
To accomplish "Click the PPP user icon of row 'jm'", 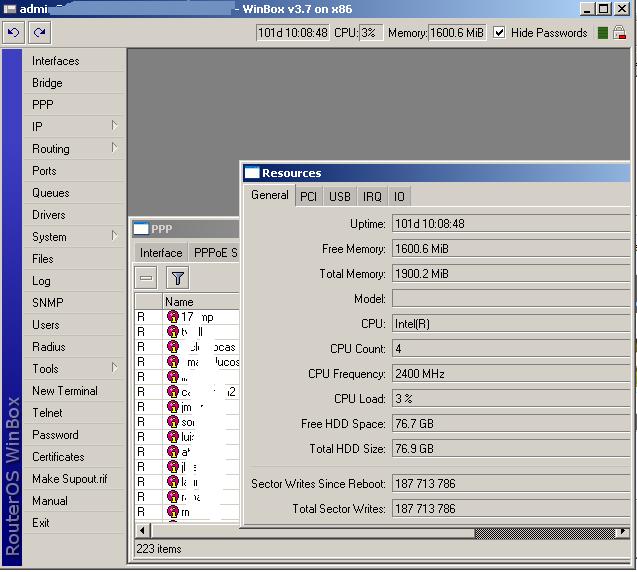I will tap(173, 407).
